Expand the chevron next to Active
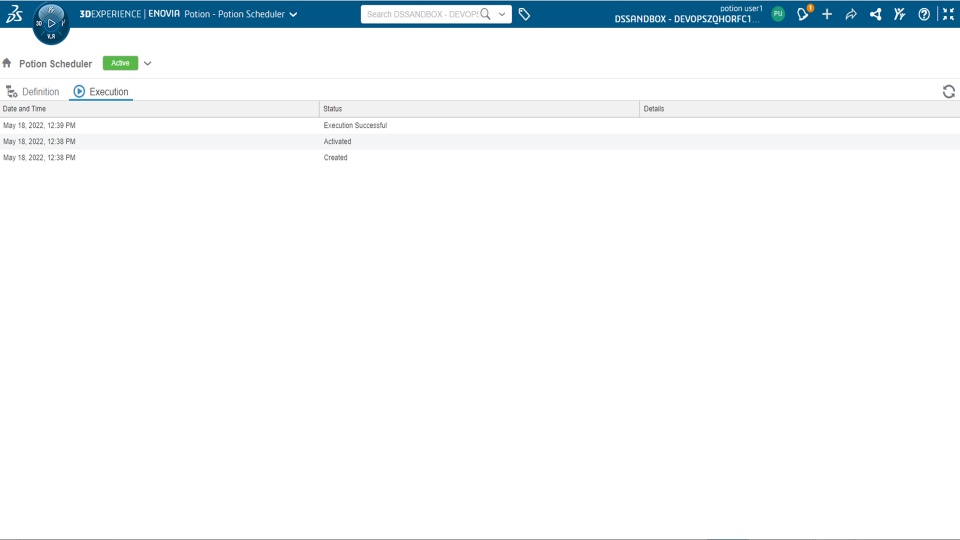Screen dimensions: 960x540 [x=148, y=63]
